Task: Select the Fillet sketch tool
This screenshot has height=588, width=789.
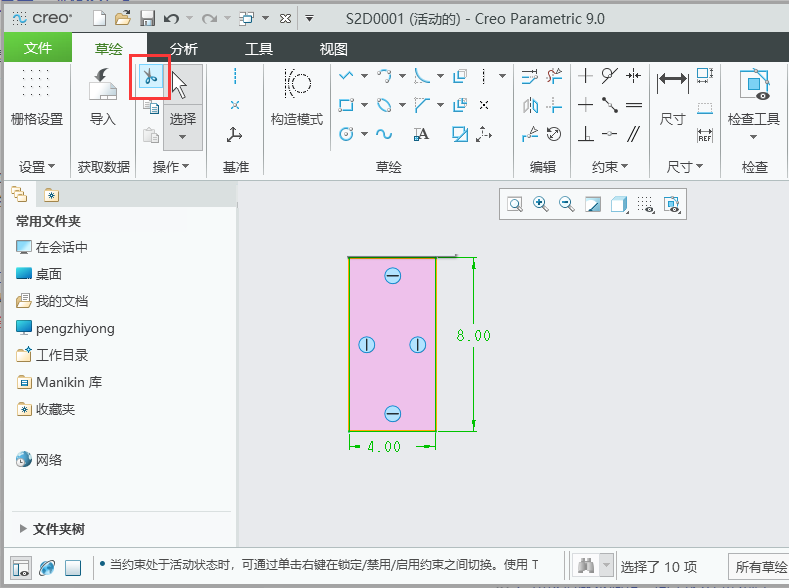Action: (422, 76)
